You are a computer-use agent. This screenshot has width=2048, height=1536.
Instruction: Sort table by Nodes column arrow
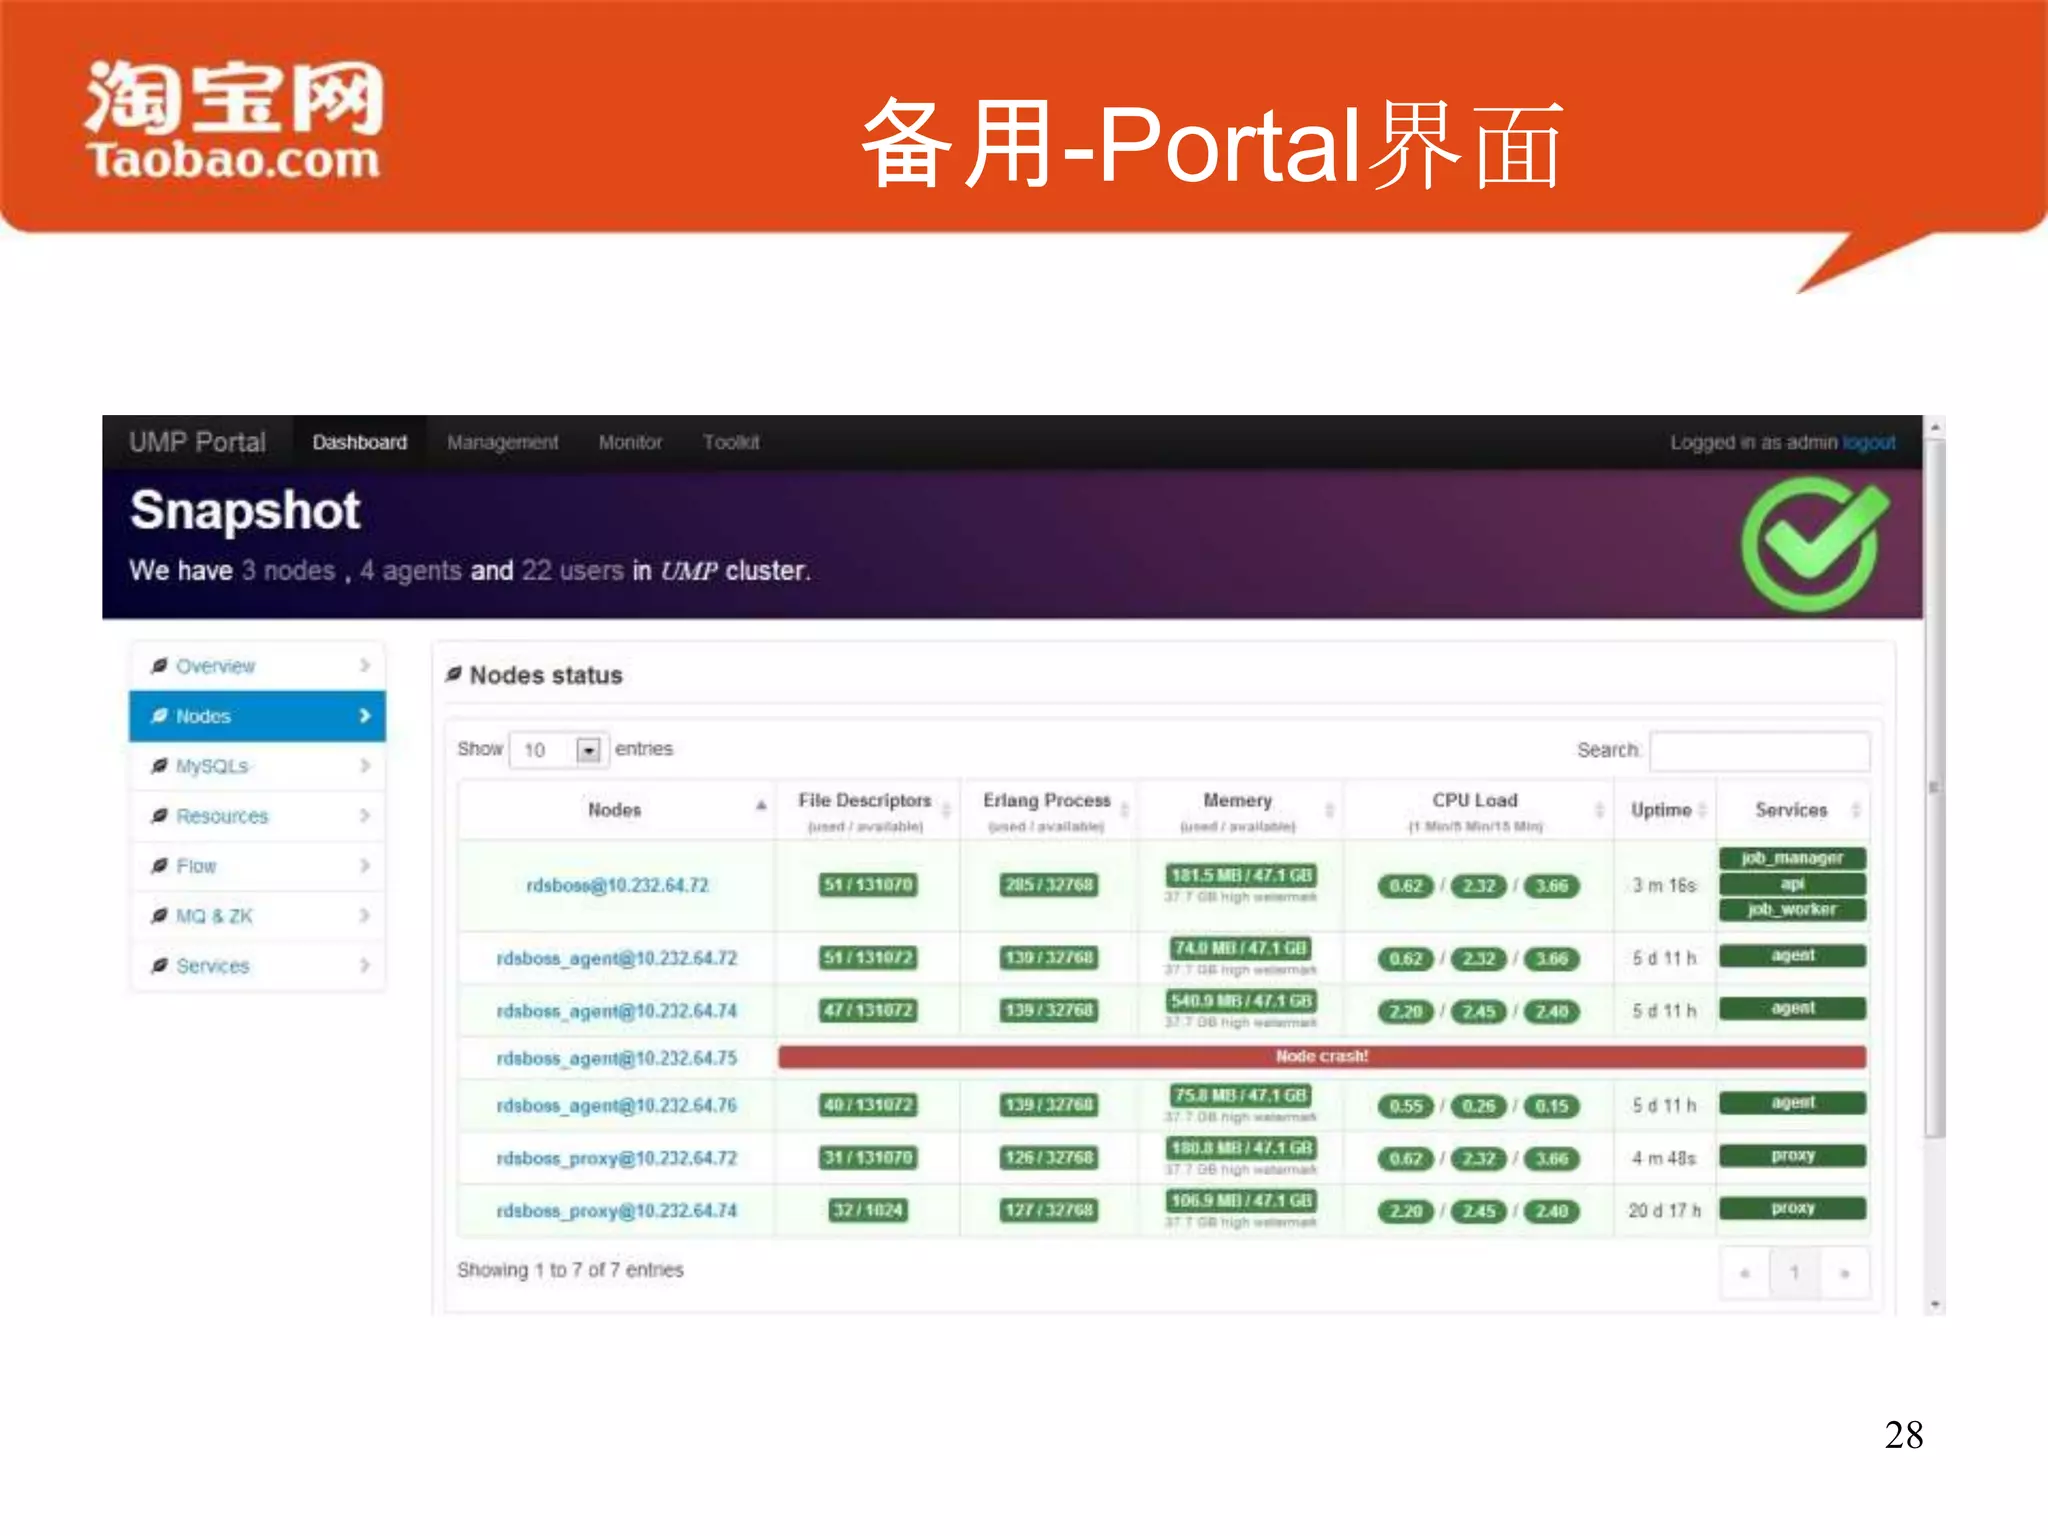(x=761, y=806)
